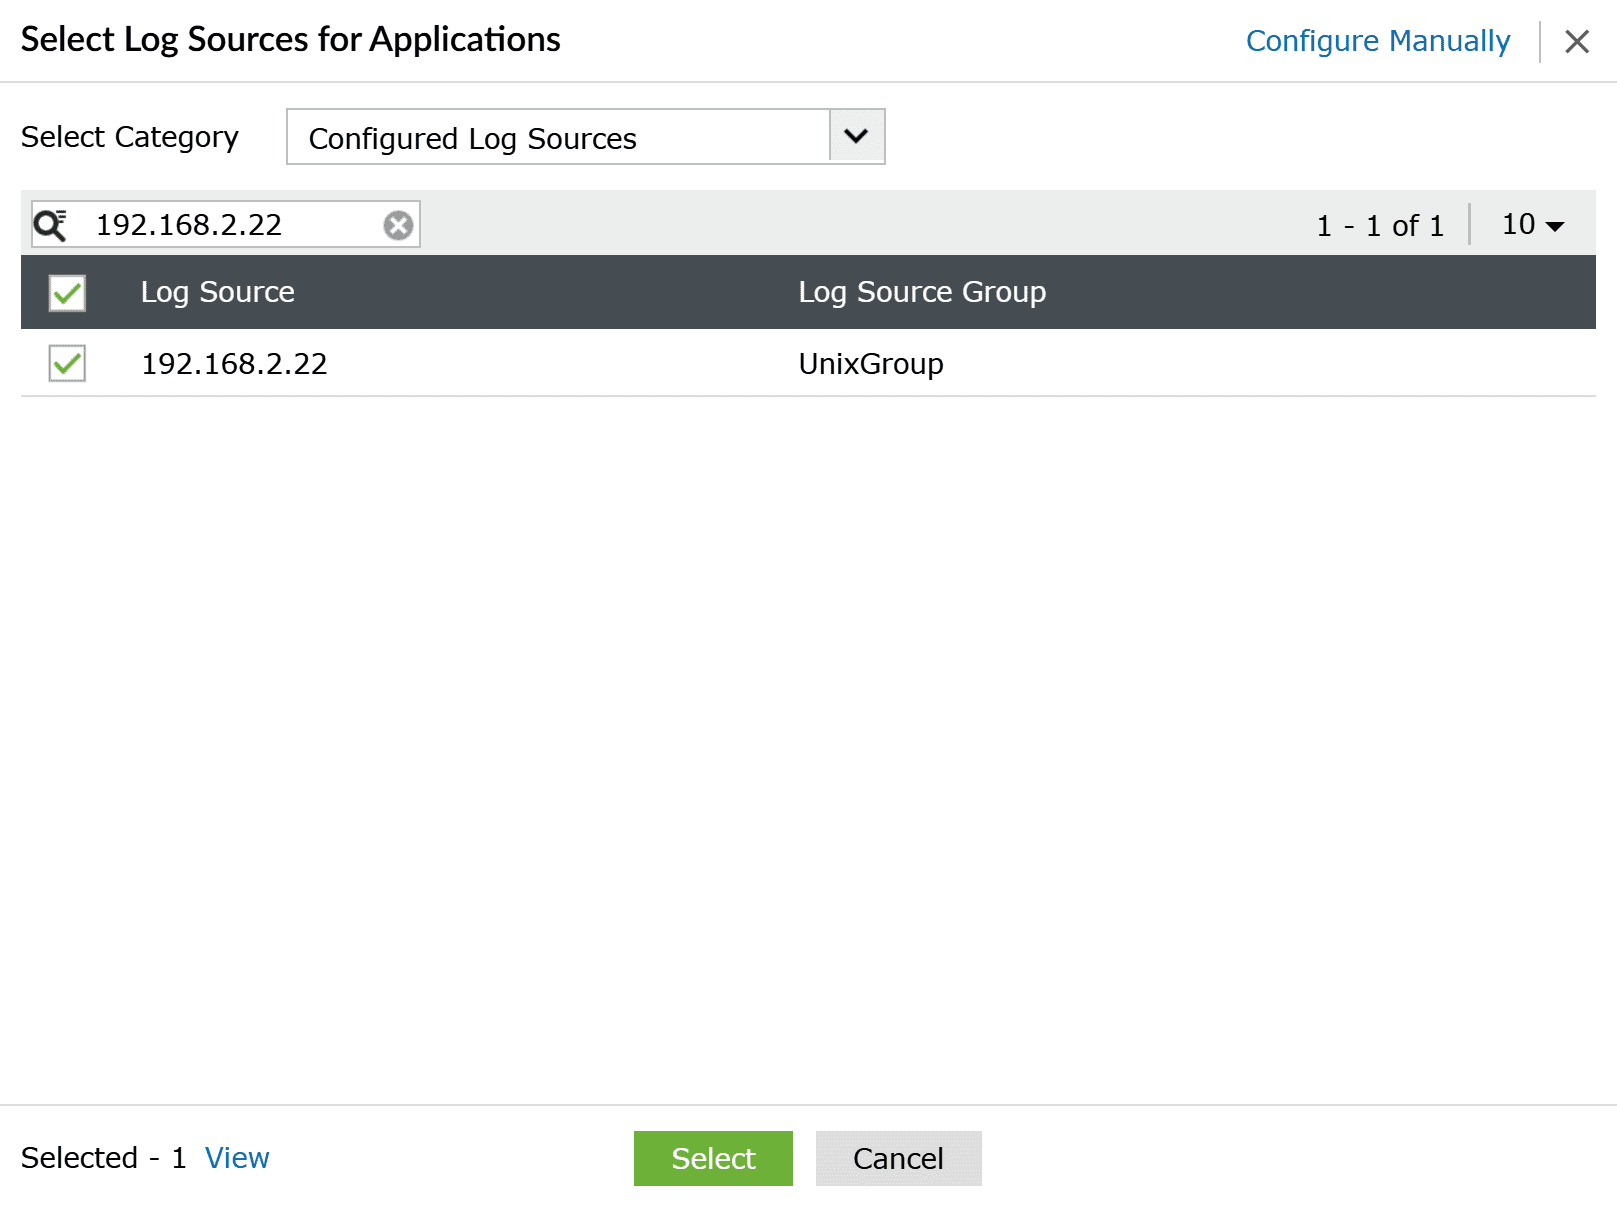The image size is (1617, 1209).
Task: Click the View link next to Selected count
Action: click(x=237, y=1157)
